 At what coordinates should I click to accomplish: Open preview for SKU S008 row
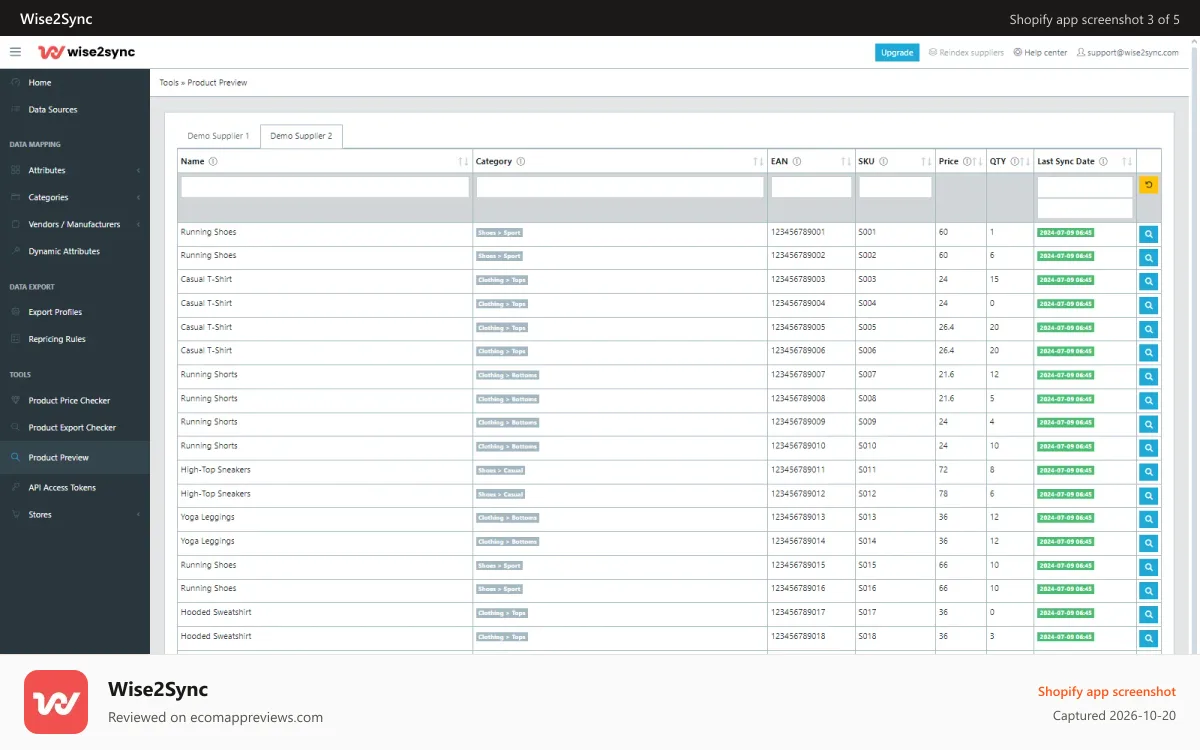coord(1149,401)
